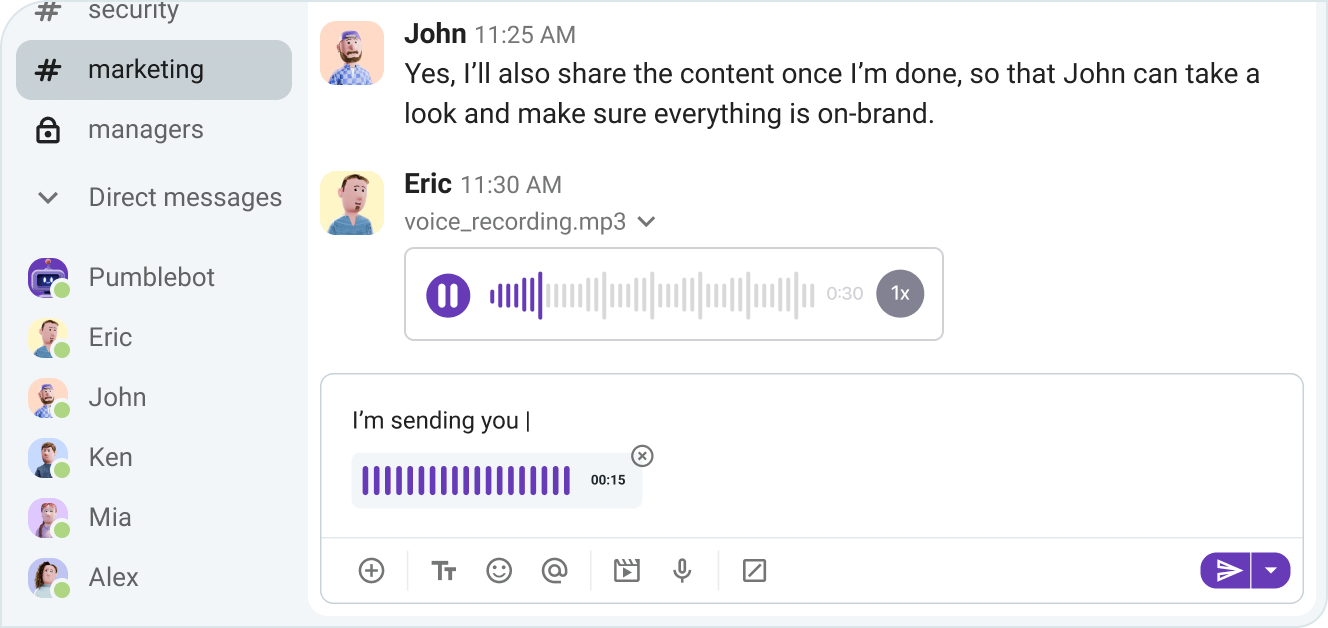Remove the attached 00:15 voice recording
This screenshot has width=1328, height=628.
(x=642, y=456)
